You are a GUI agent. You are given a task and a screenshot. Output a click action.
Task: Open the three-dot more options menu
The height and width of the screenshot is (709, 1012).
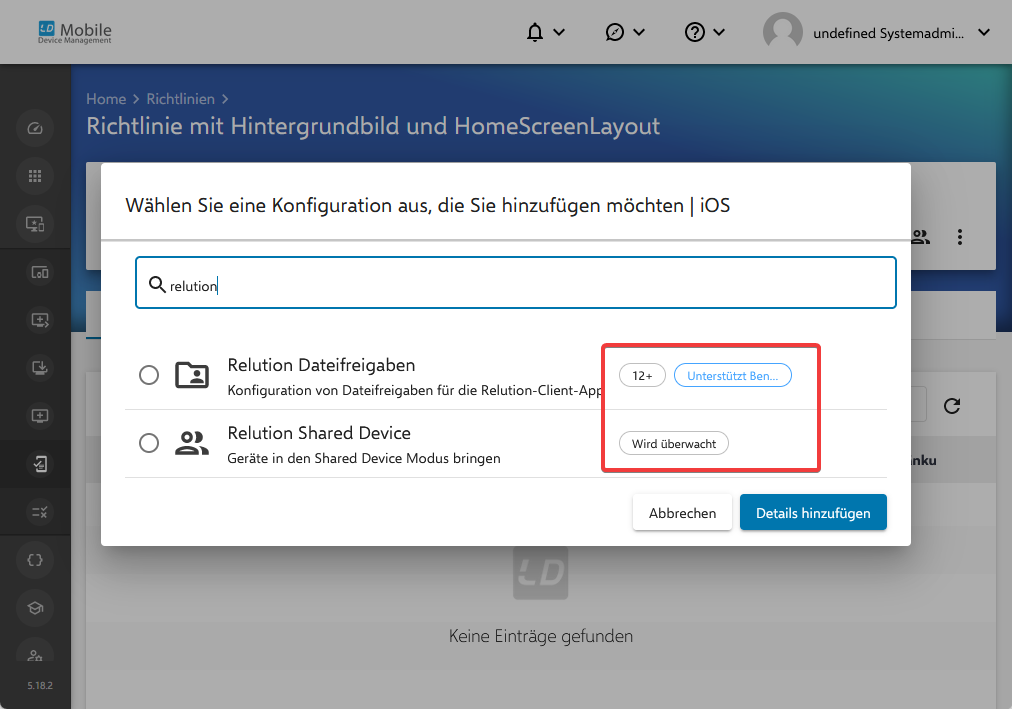[960, 237]
